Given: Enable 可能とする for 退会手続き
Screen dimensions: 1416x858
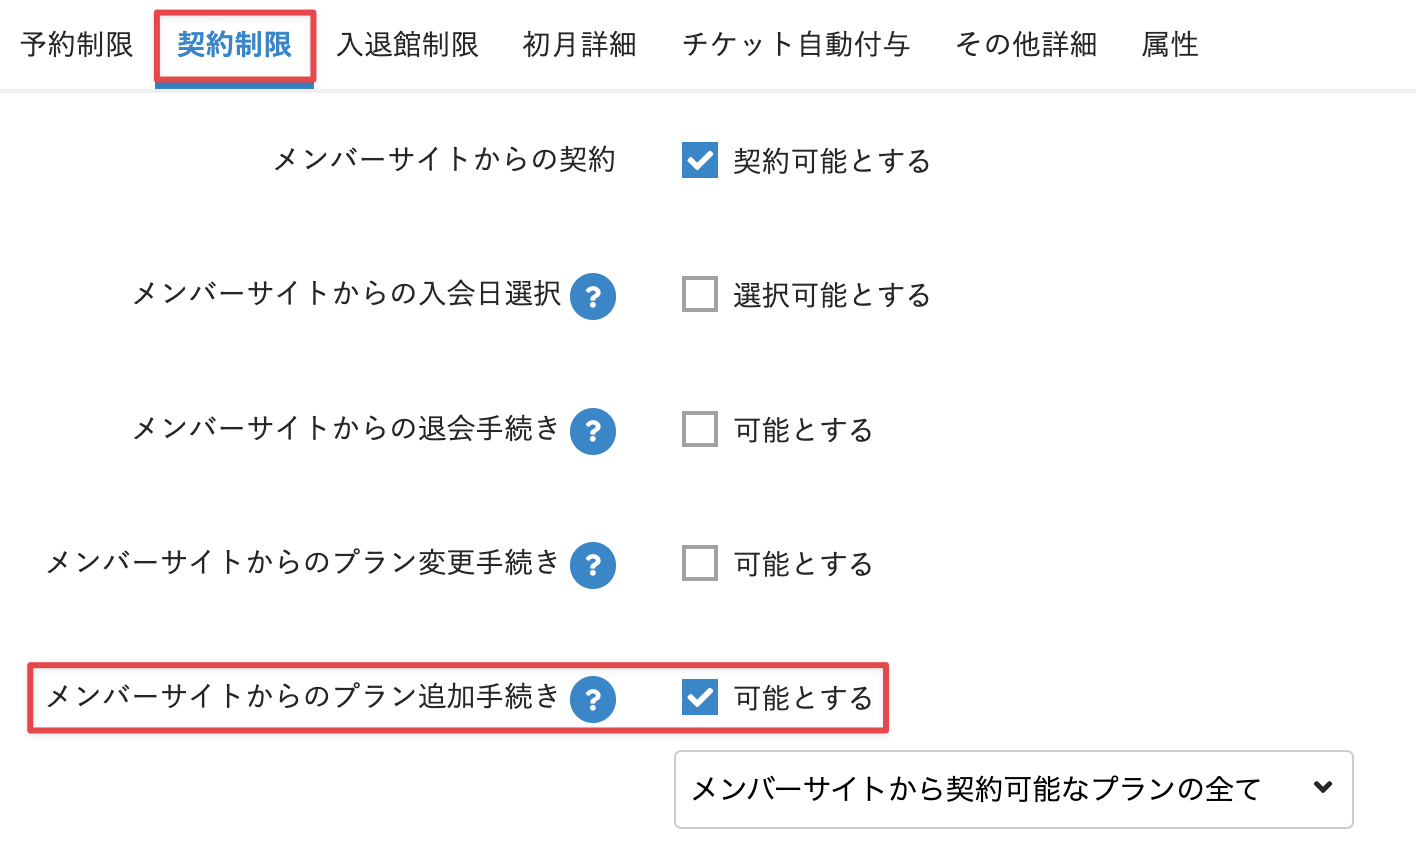Looking at the screenshot, I should click(700, 429).
